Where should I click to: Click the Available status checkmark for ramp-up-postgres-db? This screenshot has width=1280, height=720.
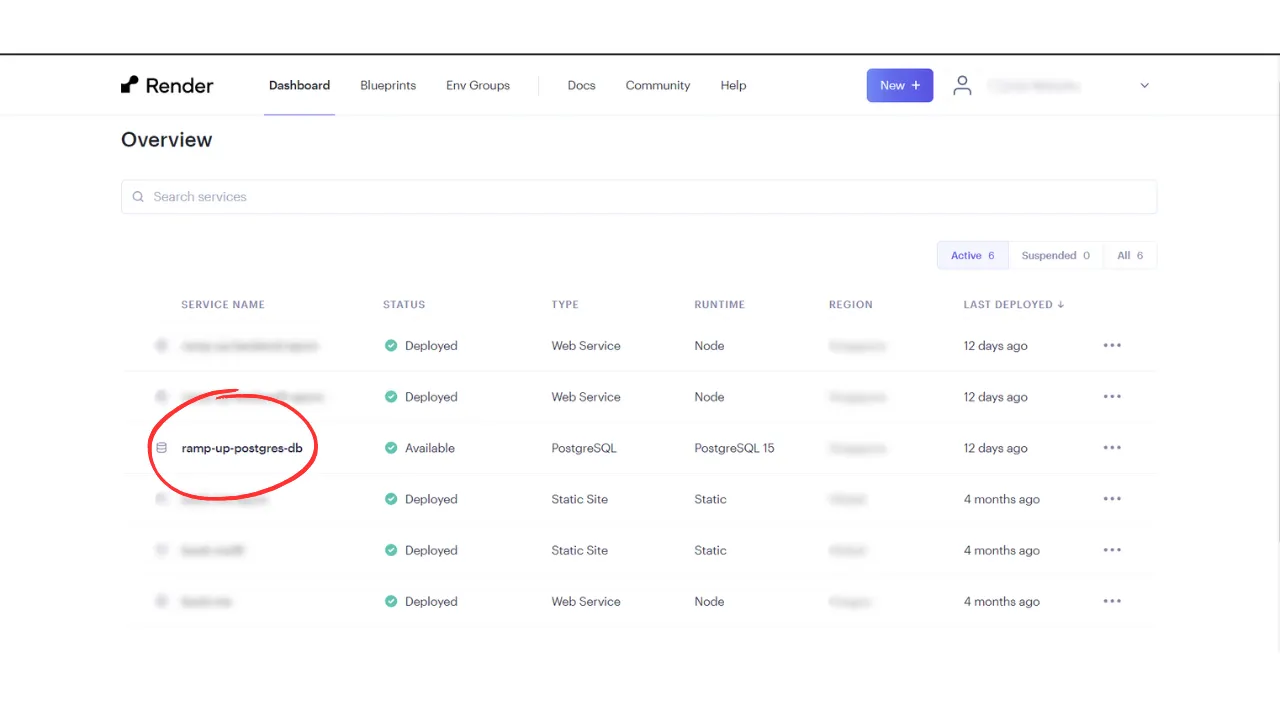coord(390,448)
